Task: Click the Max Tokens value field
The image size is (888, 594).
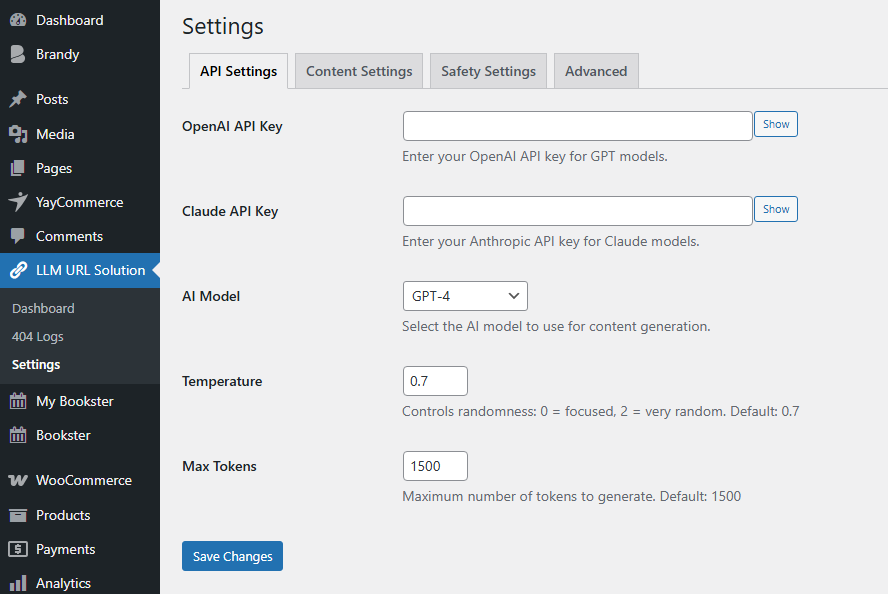Action: (435, 466)
